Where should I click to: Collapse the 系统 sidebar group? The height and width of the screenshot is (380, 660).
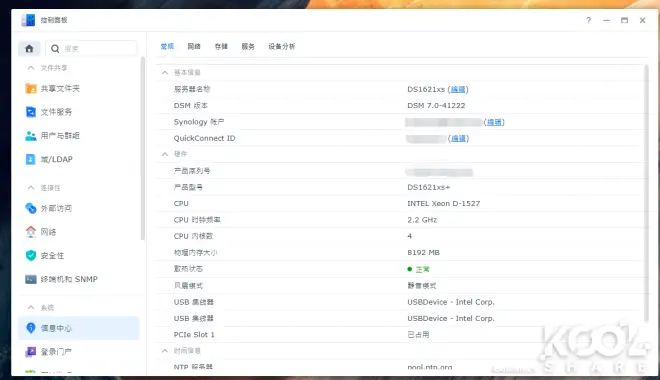tap(31, 308)
